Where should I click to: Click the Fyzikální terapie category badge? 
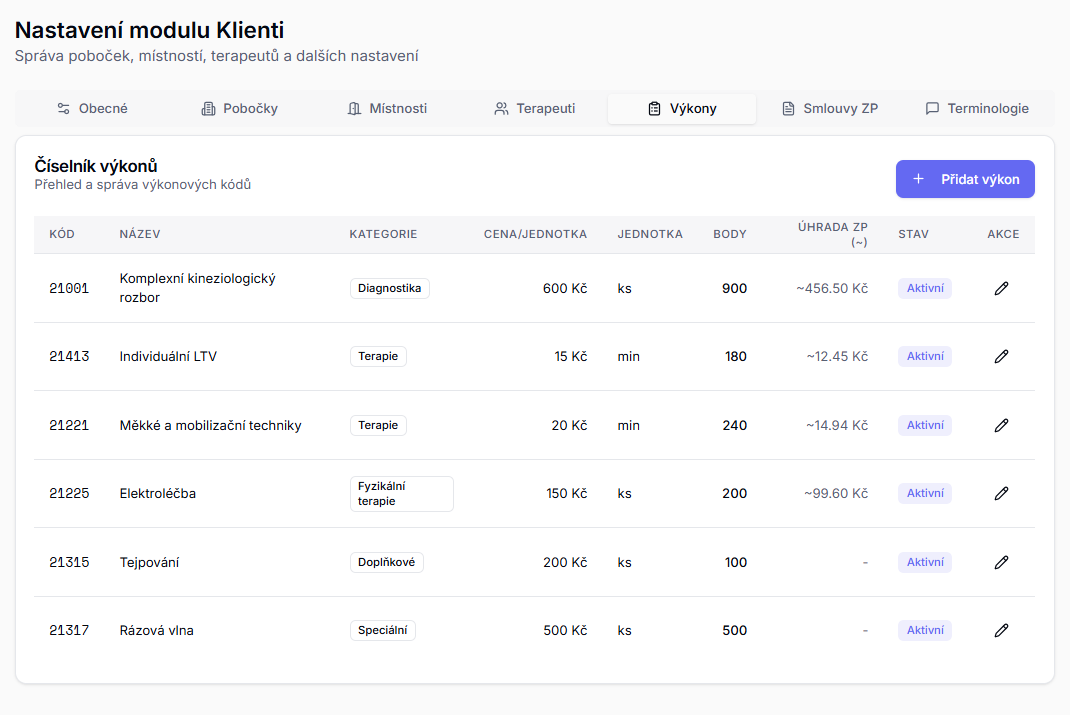tap(401, 493)
